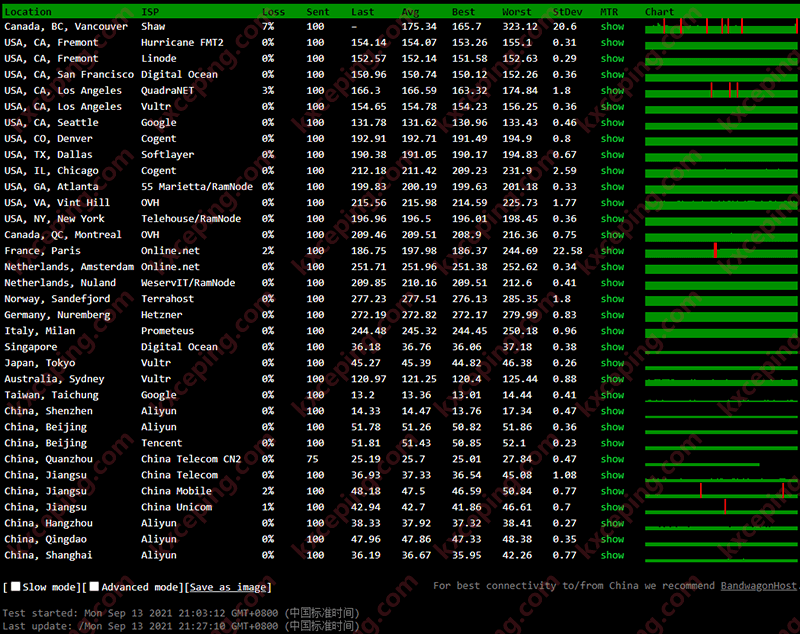Show MTR for Hangzhou Aliyun row
This screenshot has width=800, height=634.
point(612,523)
